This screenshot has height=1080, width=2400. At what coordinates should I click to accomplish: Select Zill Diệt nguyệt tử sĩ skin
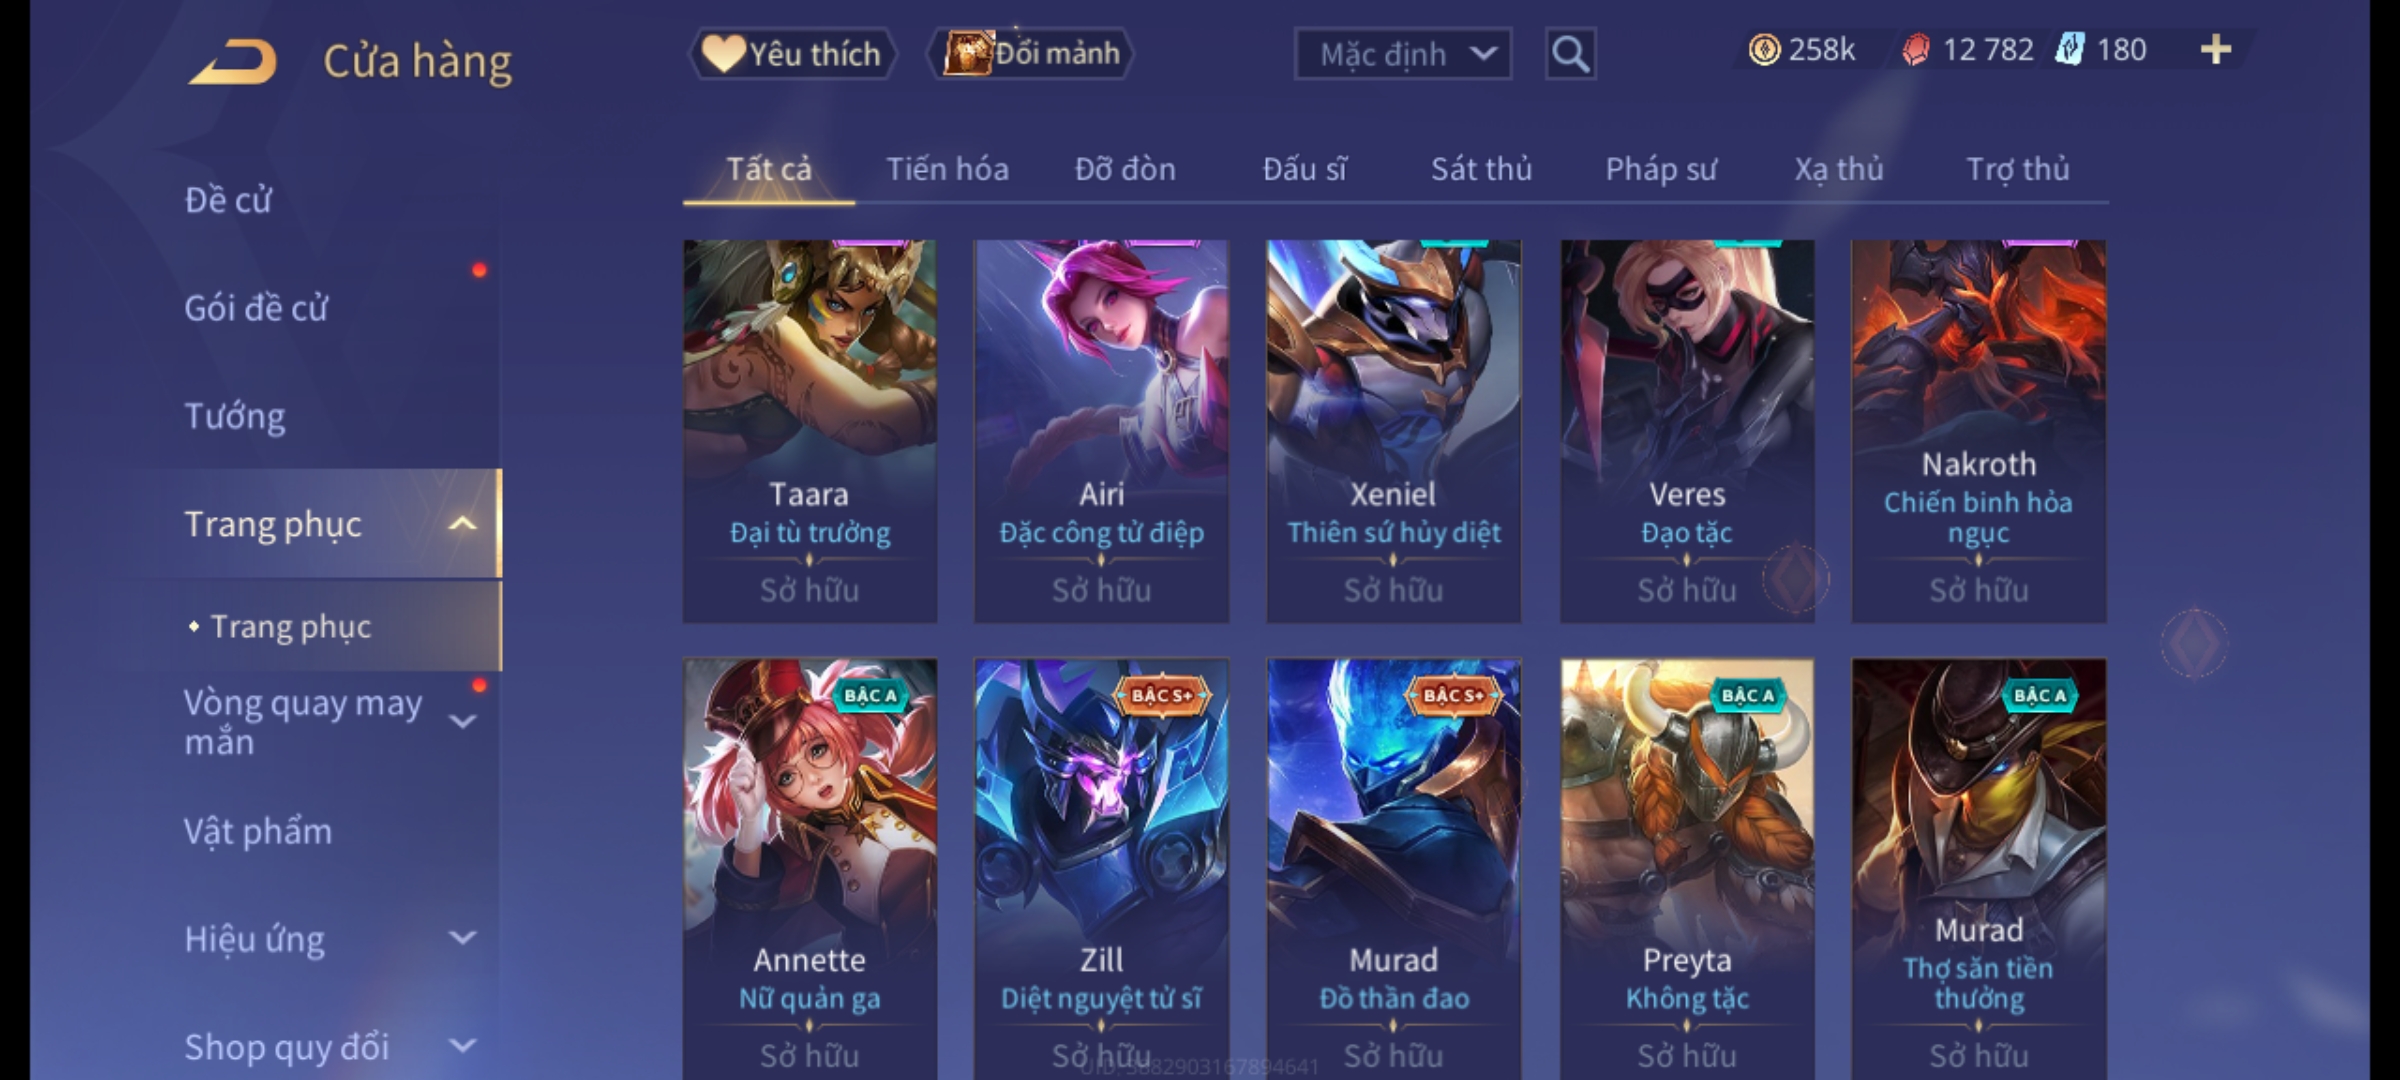(x=1101, y=868)
